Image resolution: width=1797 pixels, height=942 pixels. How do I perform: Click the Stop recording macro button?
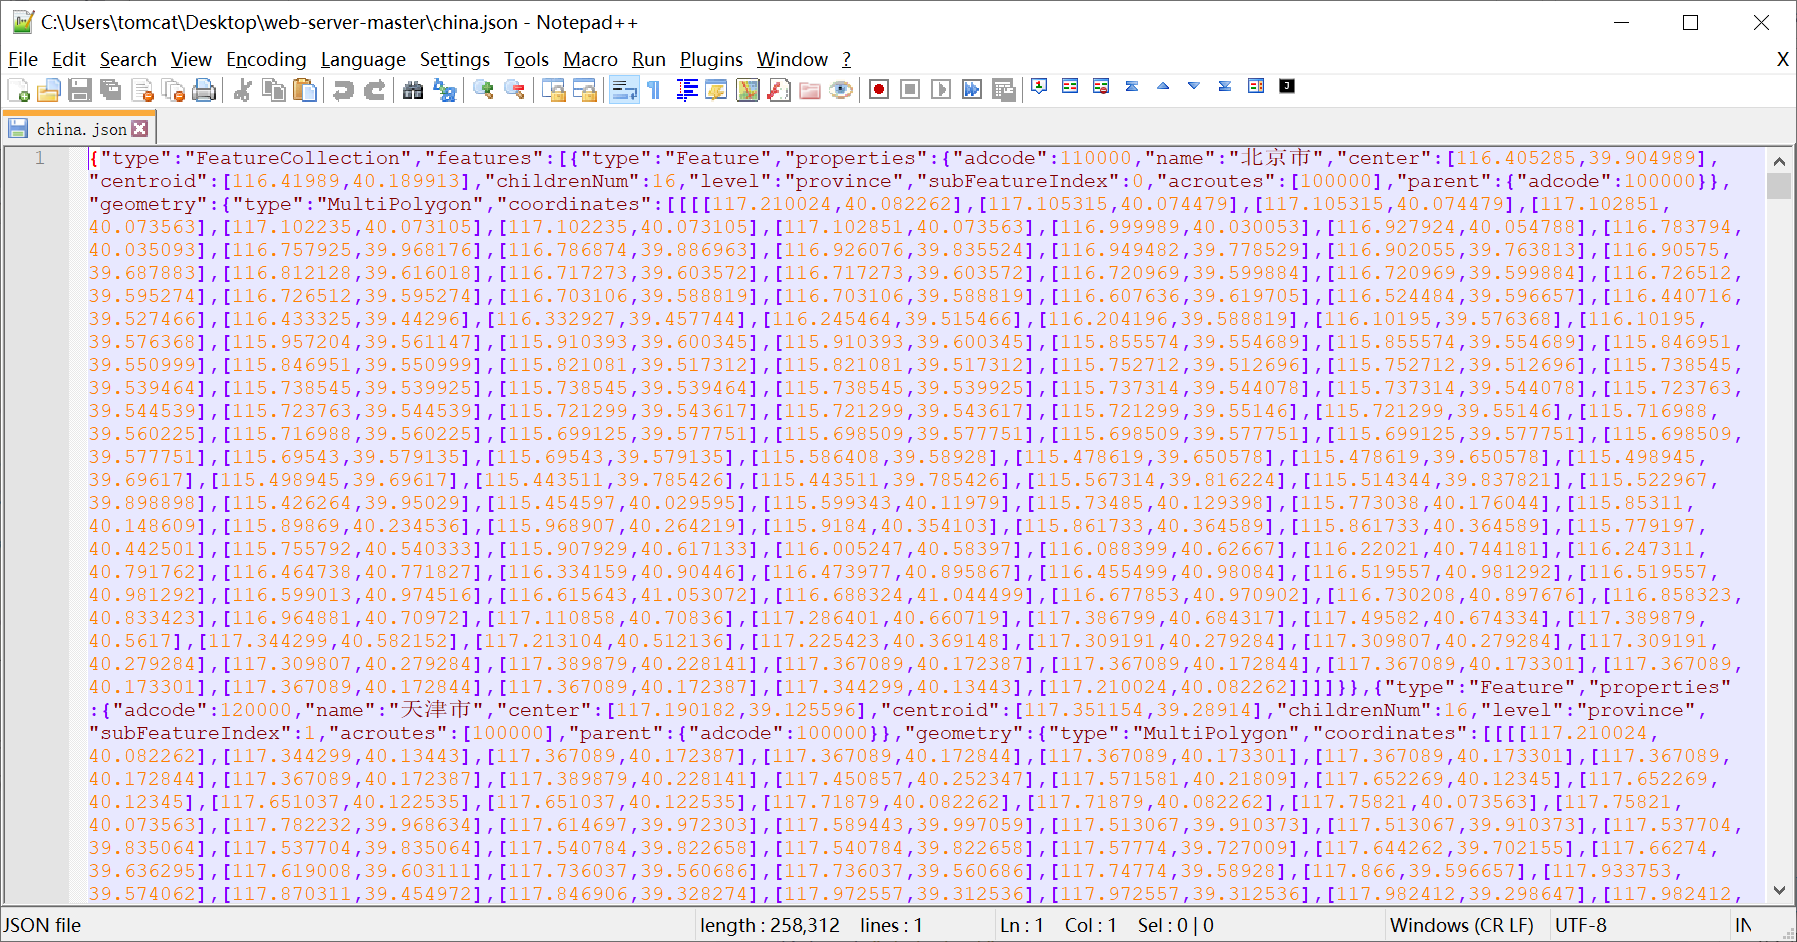tap(910, 90)
